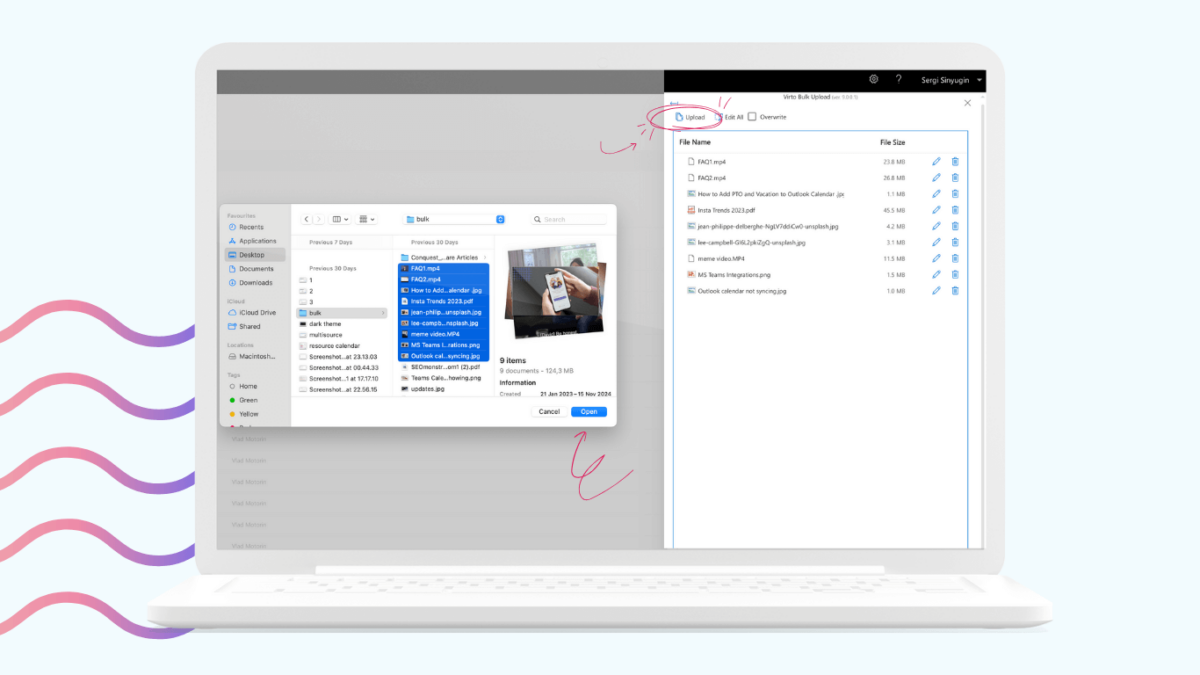1200x675 pixels.
Task: Click the Upload icon in Virto Bulk Upload
Action: coord(678,117)
